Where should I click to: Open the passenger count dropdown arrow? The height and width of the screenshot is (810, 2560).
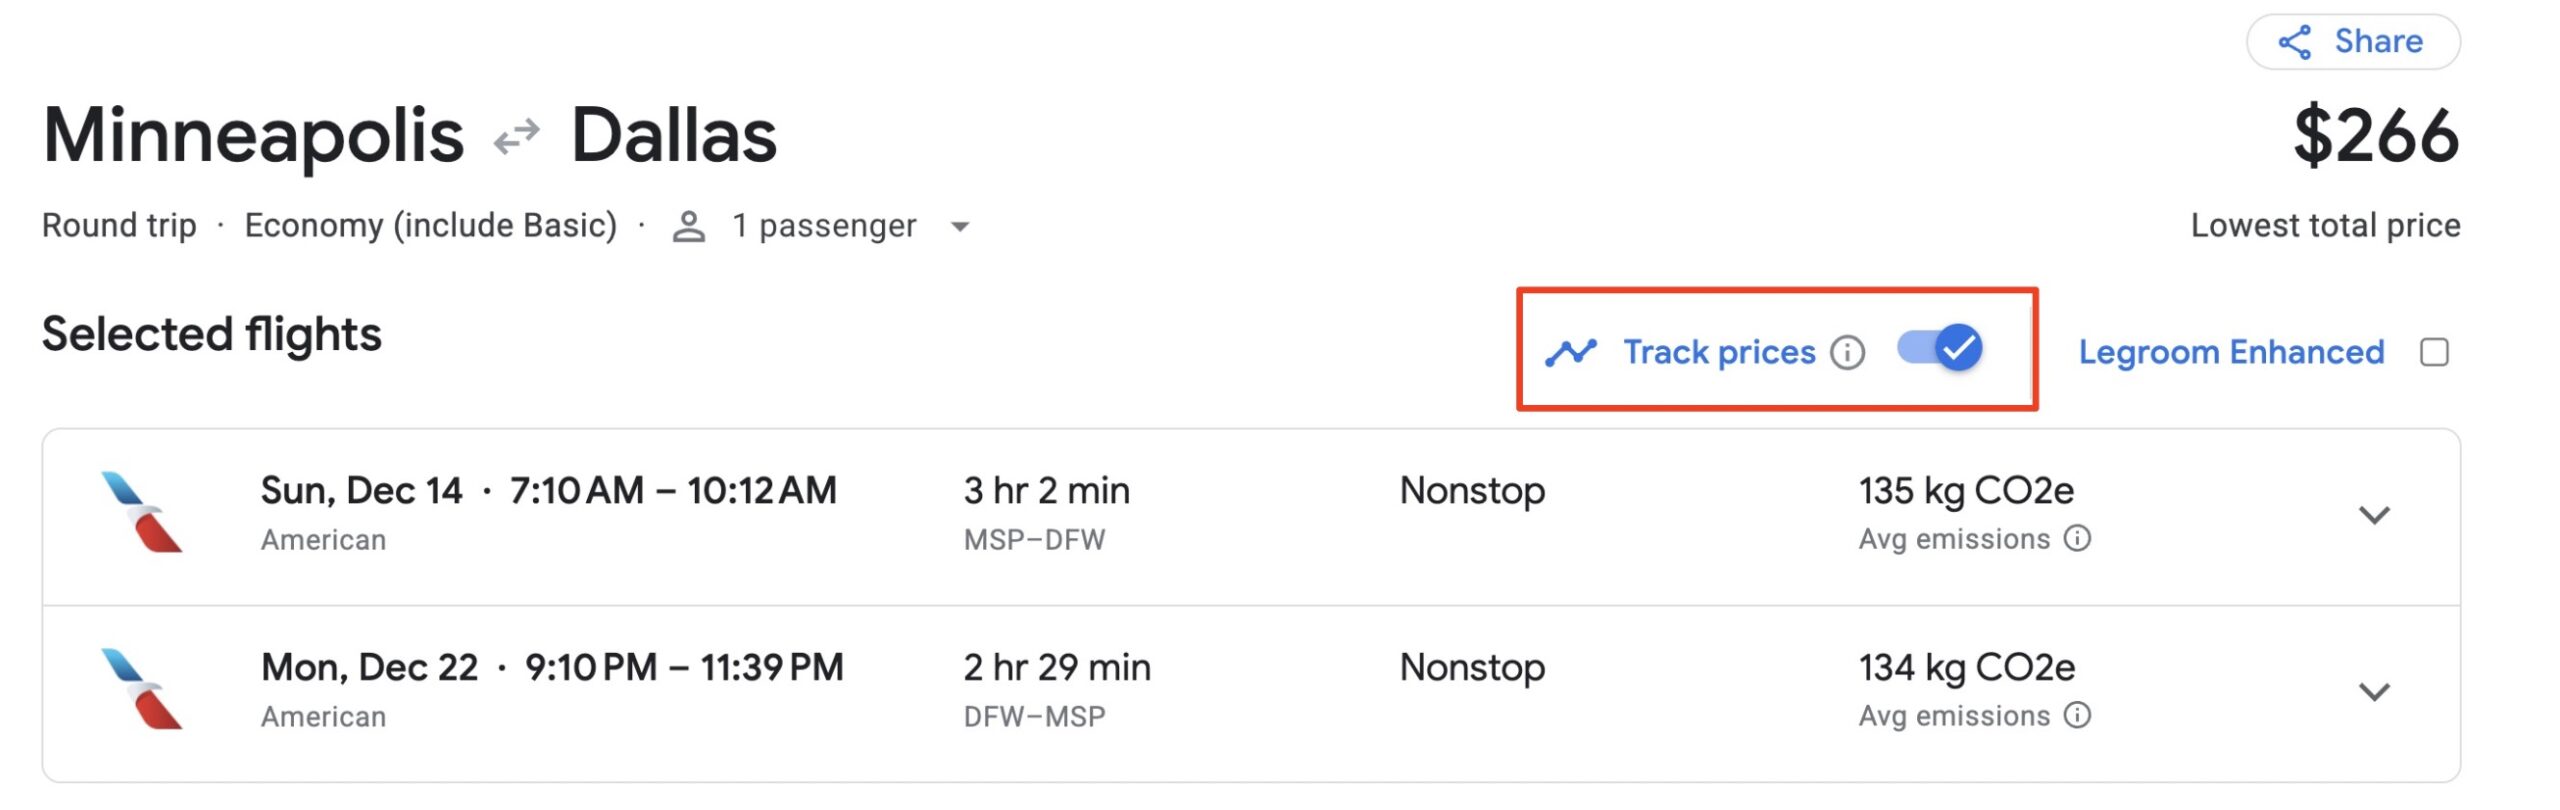[x=960, y=227]
